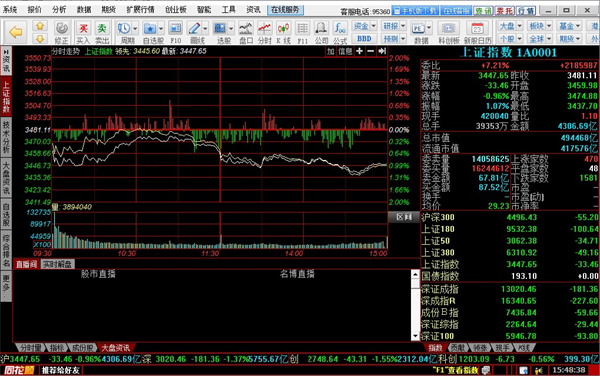Toggle the 加 overlay button above the chart
This screenshot has height=376, width=600.
tap(331, 51)
